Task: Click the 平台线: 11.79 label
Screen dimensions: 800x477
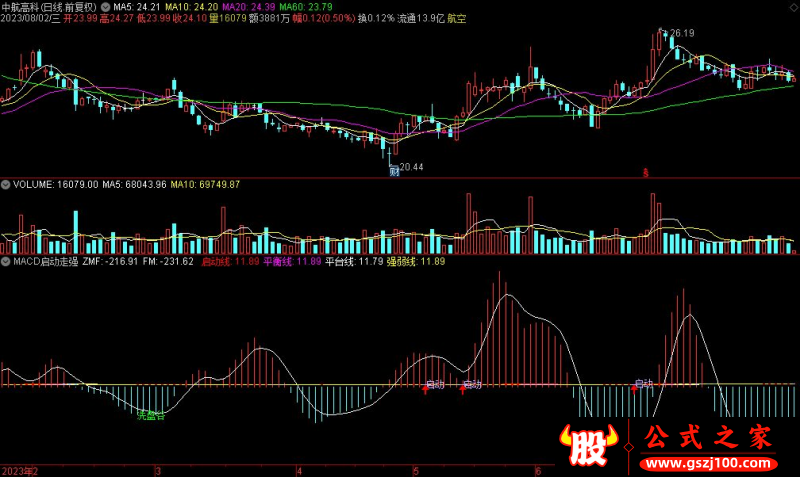Action: coord(354,262)
